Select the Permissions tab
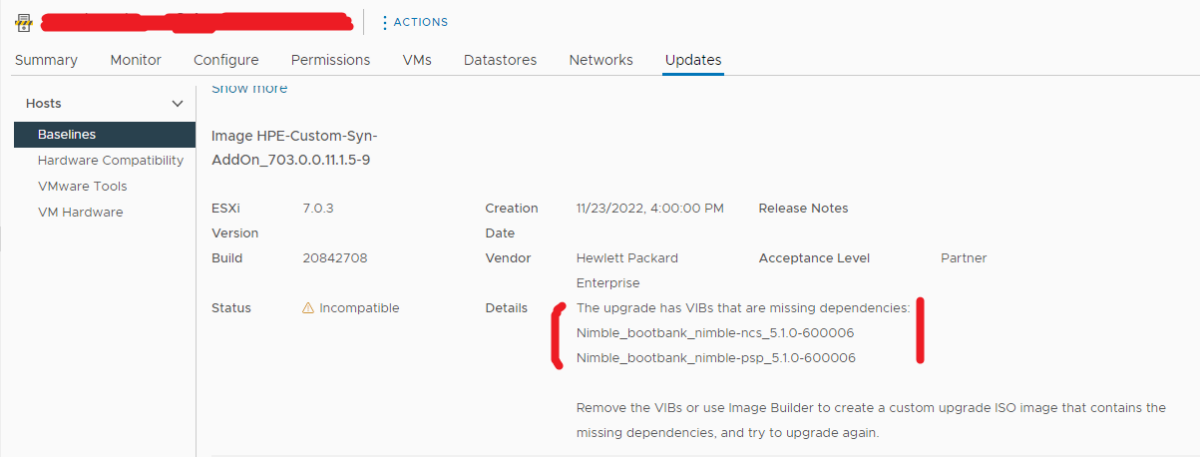The image size is (1200, 457). (x=331, y=60)
